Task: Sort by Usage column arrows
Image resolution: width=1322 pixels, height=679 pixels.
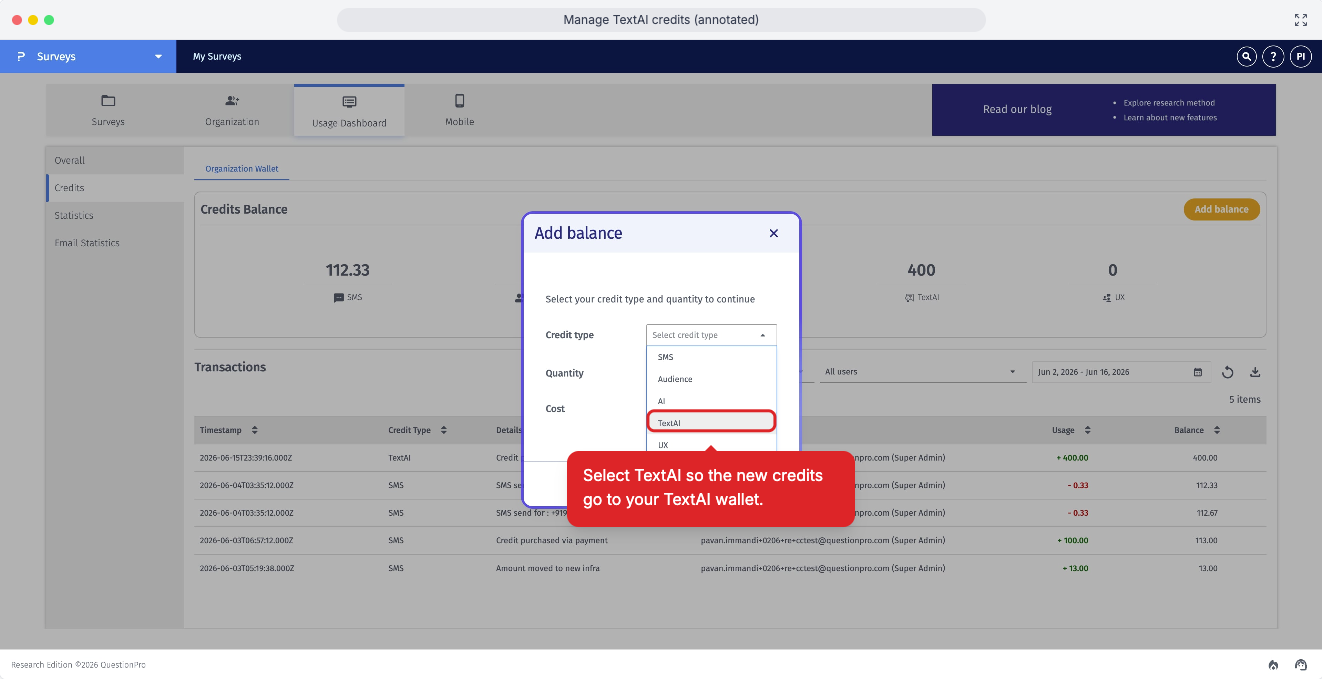Action: click(x=1087, y=430)
